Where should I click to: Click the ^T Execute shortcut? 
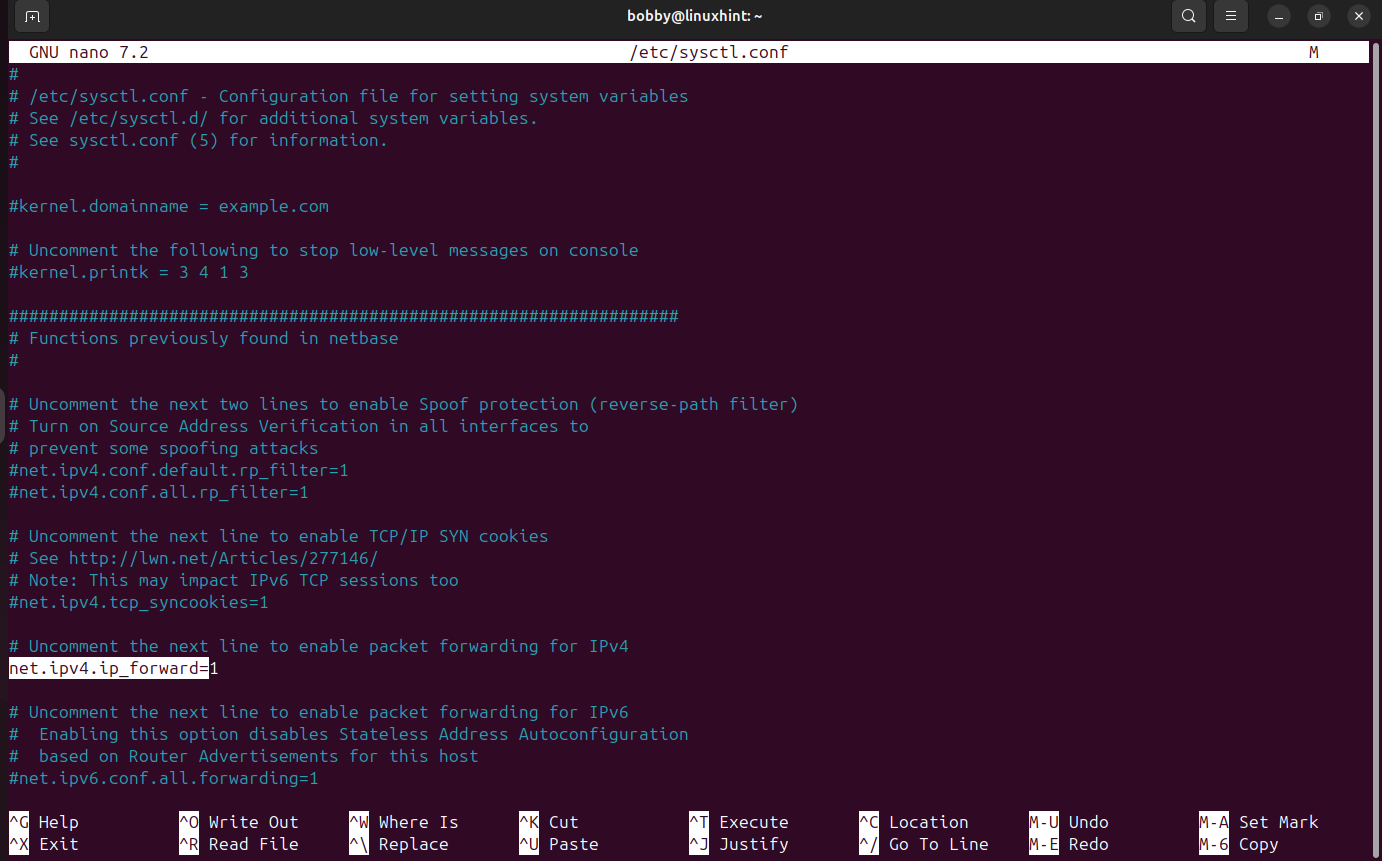(x=739, y=822)
